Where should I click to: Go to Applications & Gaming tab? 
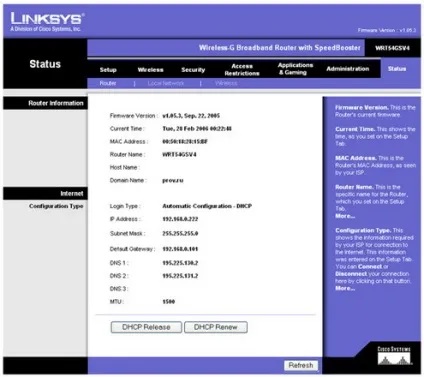pyautogui.click(x=295, y=69)
